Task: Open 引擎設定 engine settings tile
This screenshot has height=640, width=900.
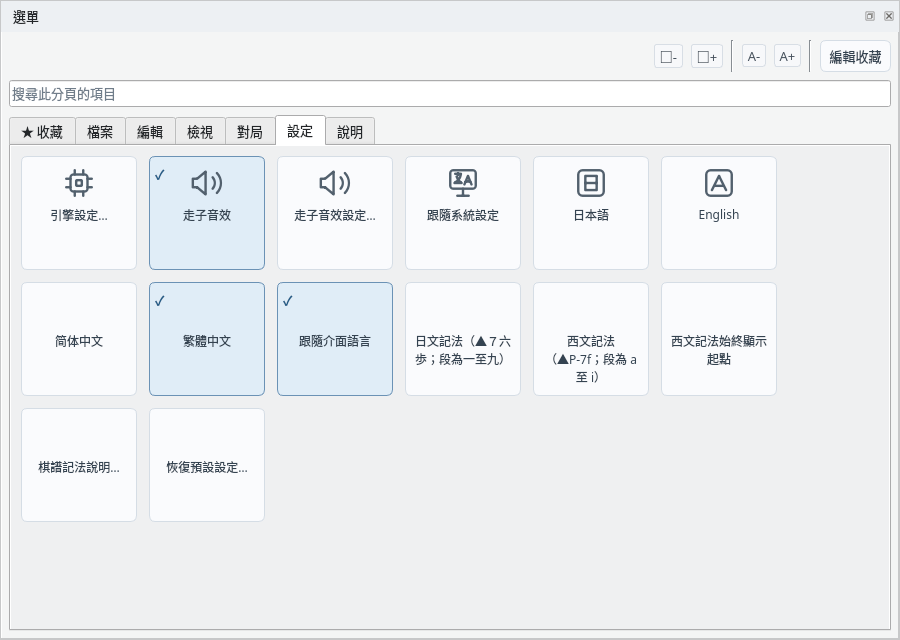Action: point(79,213)
